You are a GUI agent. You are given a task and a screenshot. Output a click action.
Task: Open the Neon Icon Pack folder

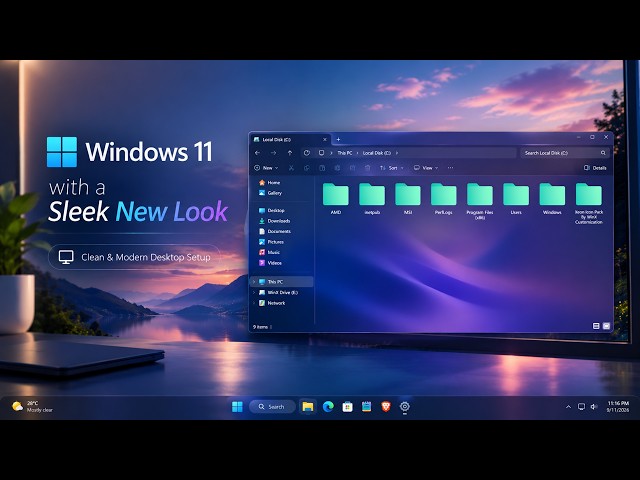pos(589,204)
